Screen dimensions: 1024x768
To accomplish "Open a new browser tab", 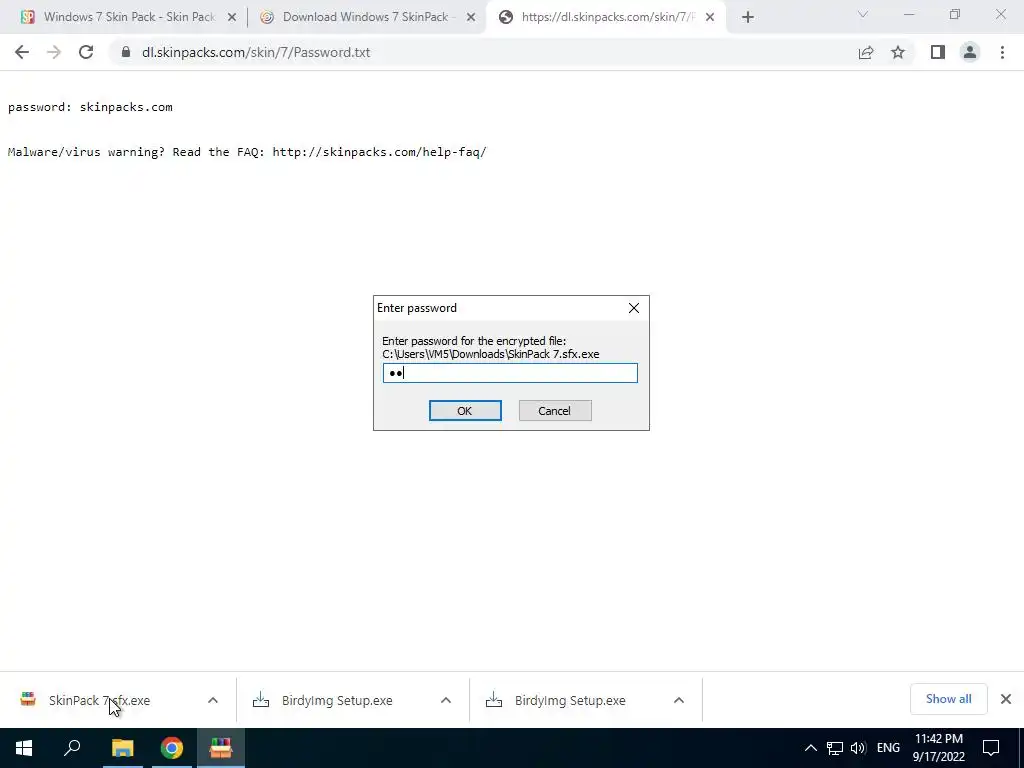I will pyautogui.click(x=748, y=18).
